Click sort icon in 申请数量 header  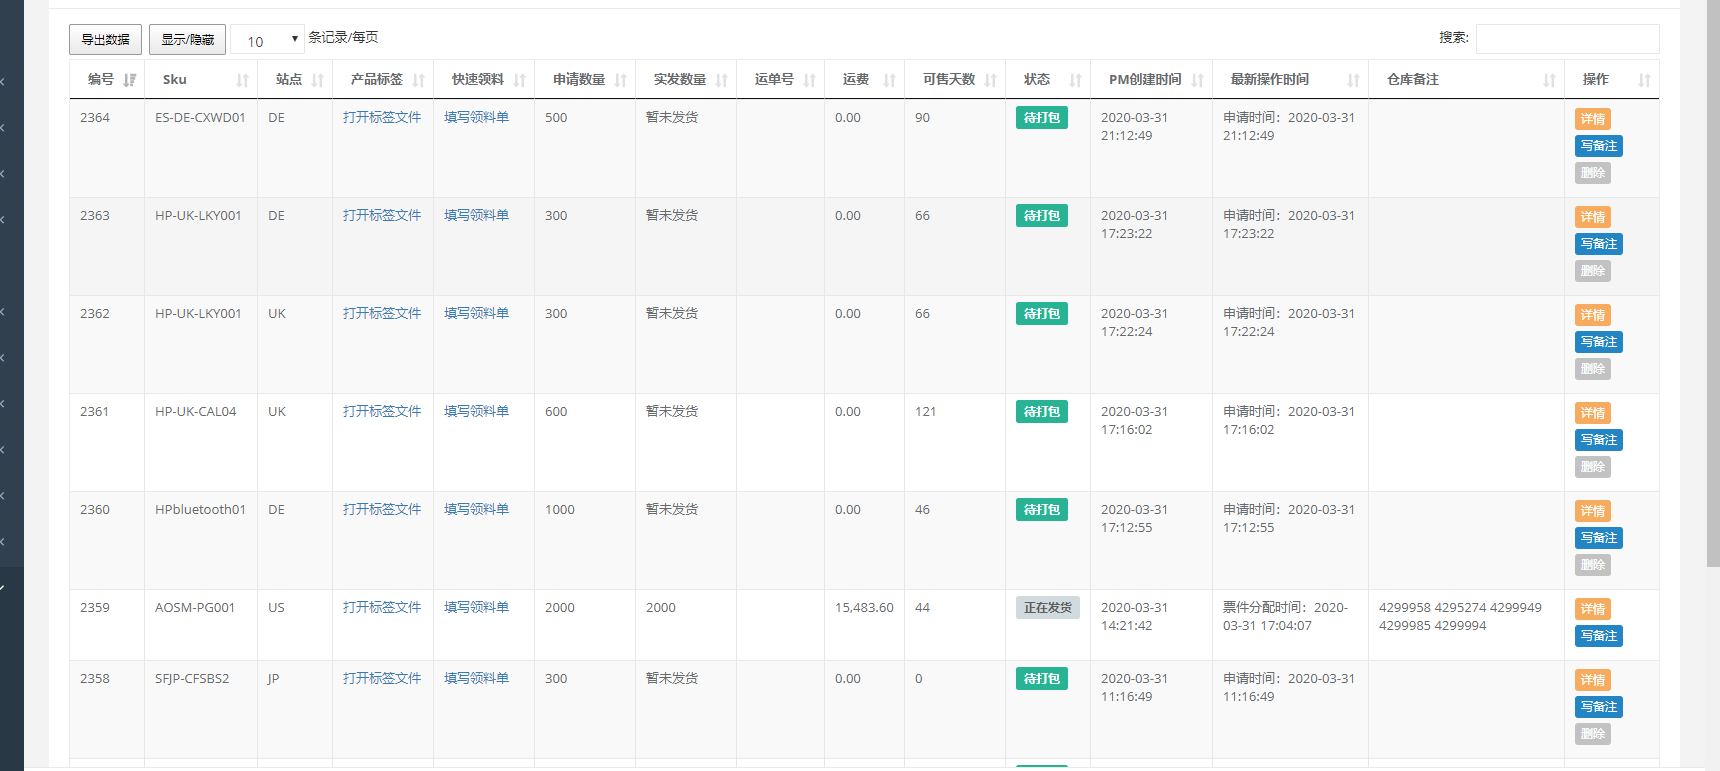[620, 80]
